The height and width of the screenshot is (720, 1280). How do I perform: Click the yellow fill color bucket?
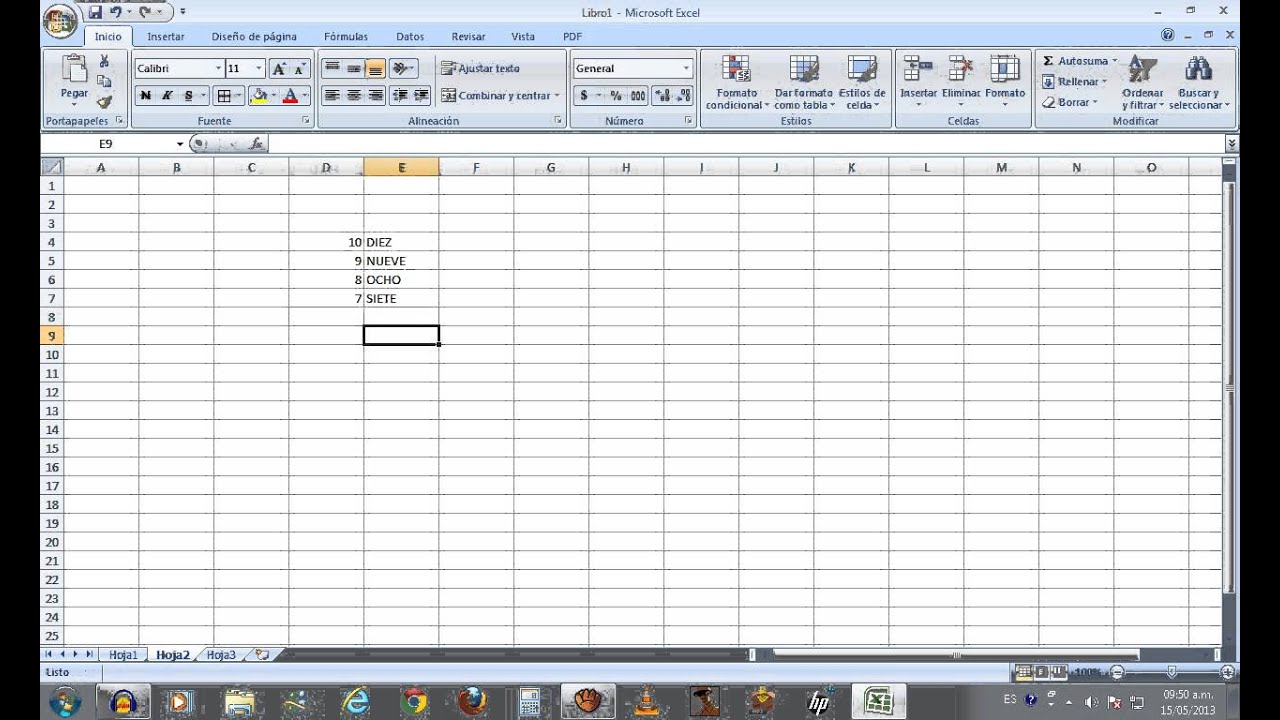[x=259, y=96]
